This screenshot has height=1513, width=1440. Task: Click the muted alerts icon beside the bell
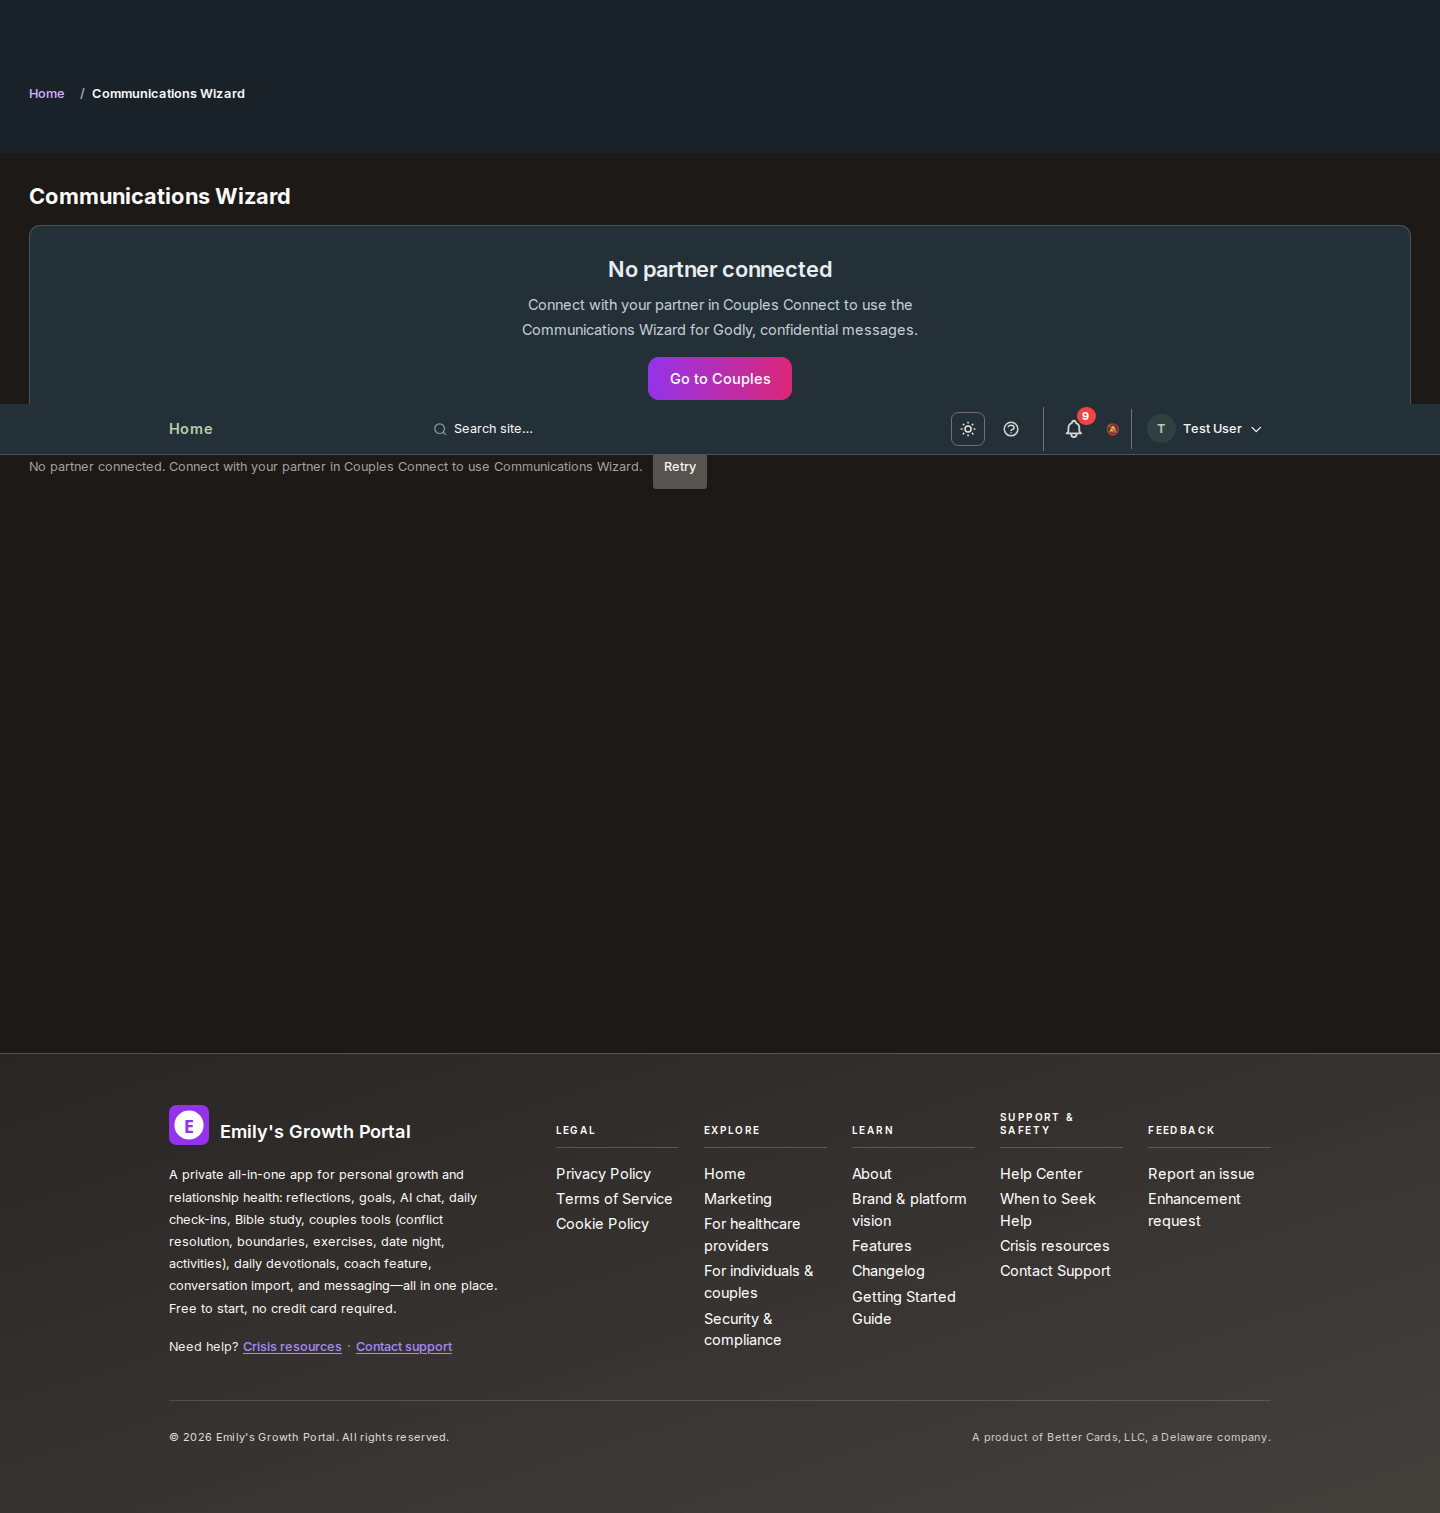pos(1112,429)
